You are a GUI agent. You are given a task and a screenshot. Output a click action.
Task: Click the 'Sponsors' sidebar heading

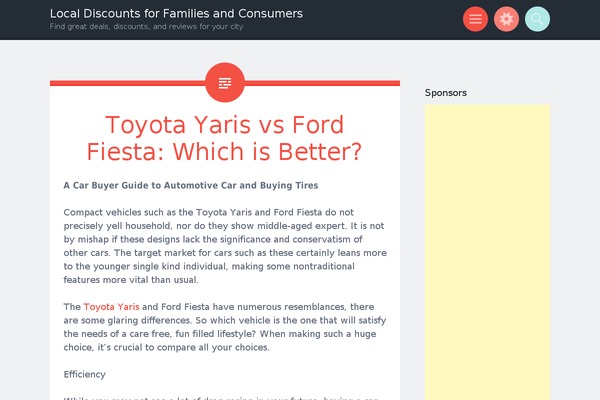446,93
